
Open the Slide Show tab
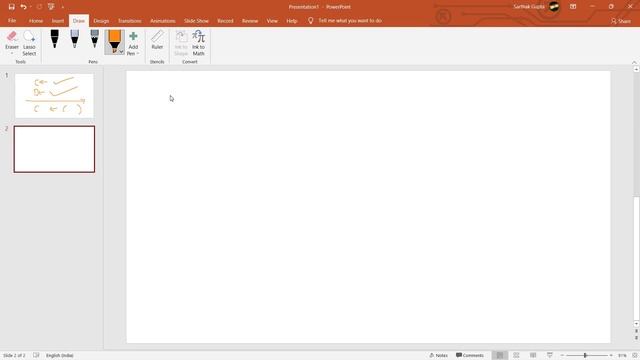point(196,21)
